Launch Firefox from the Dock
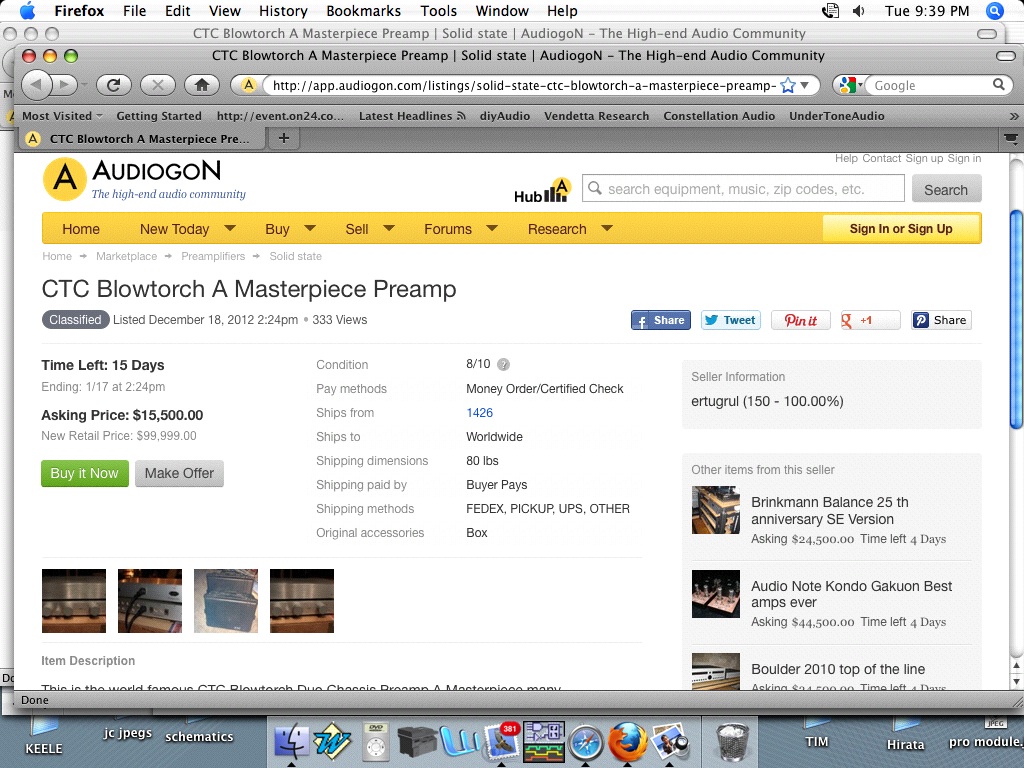This screenshot has width=1024, height=768. tap(627, 741)
